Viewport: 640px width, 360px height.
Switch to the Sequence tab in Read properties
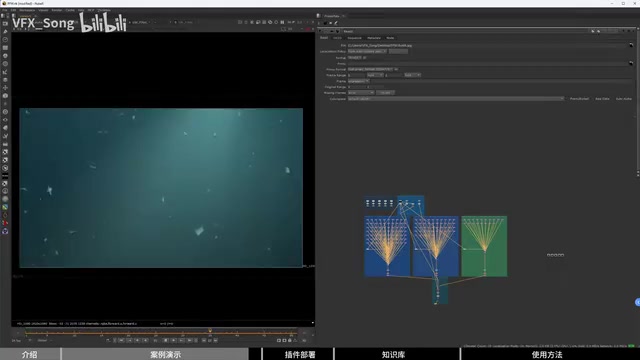(x=354, y=38)
